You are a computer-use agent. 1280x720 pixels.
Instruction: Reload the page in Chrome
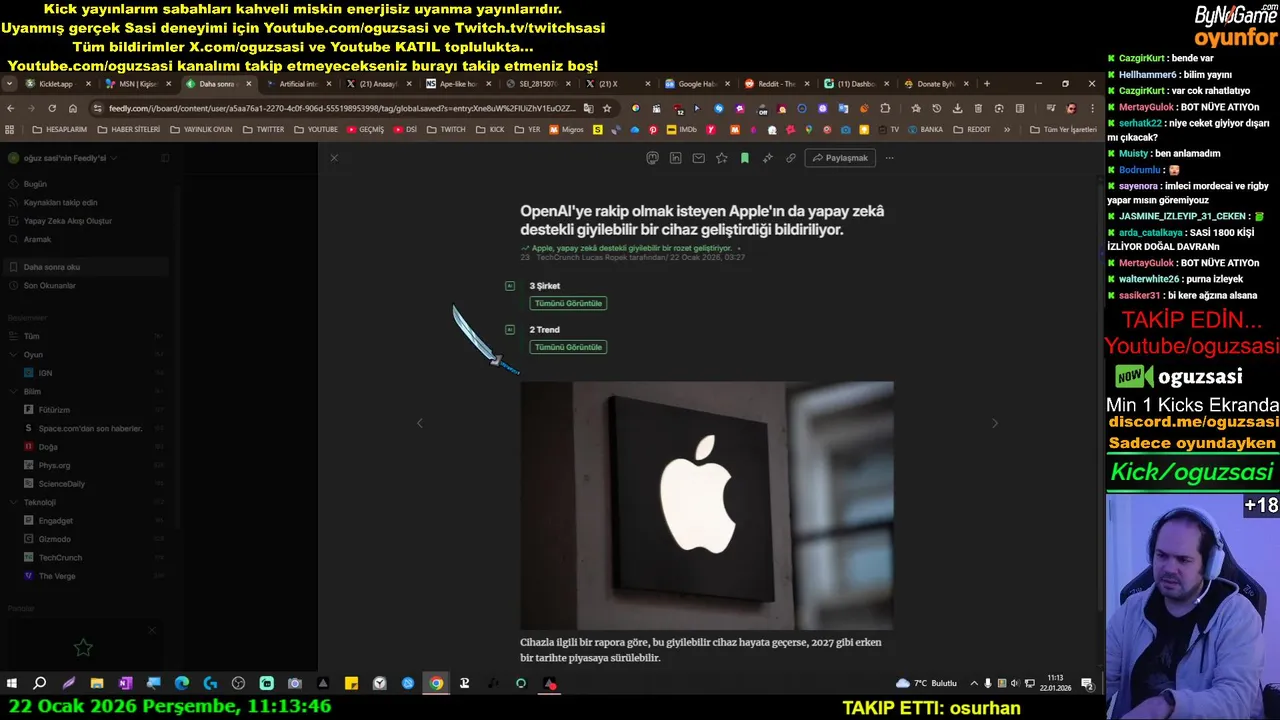(52, 108)
